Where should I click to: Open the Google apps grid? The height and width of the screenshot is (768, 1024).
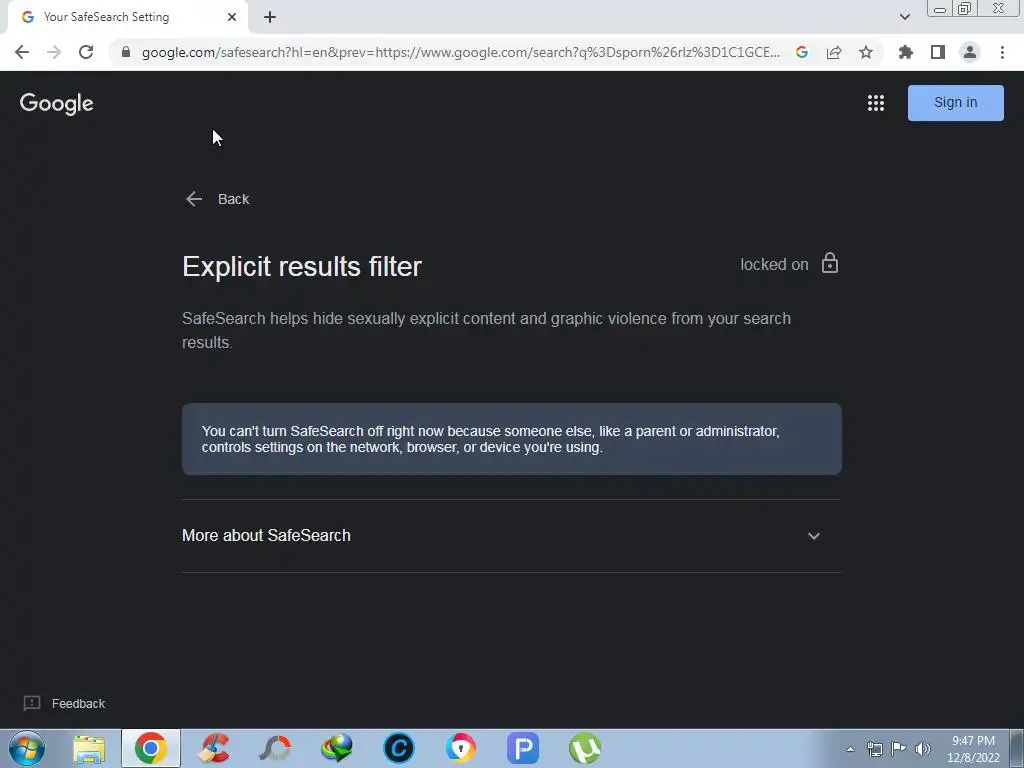pyautogui.click(x=876, y=103)
